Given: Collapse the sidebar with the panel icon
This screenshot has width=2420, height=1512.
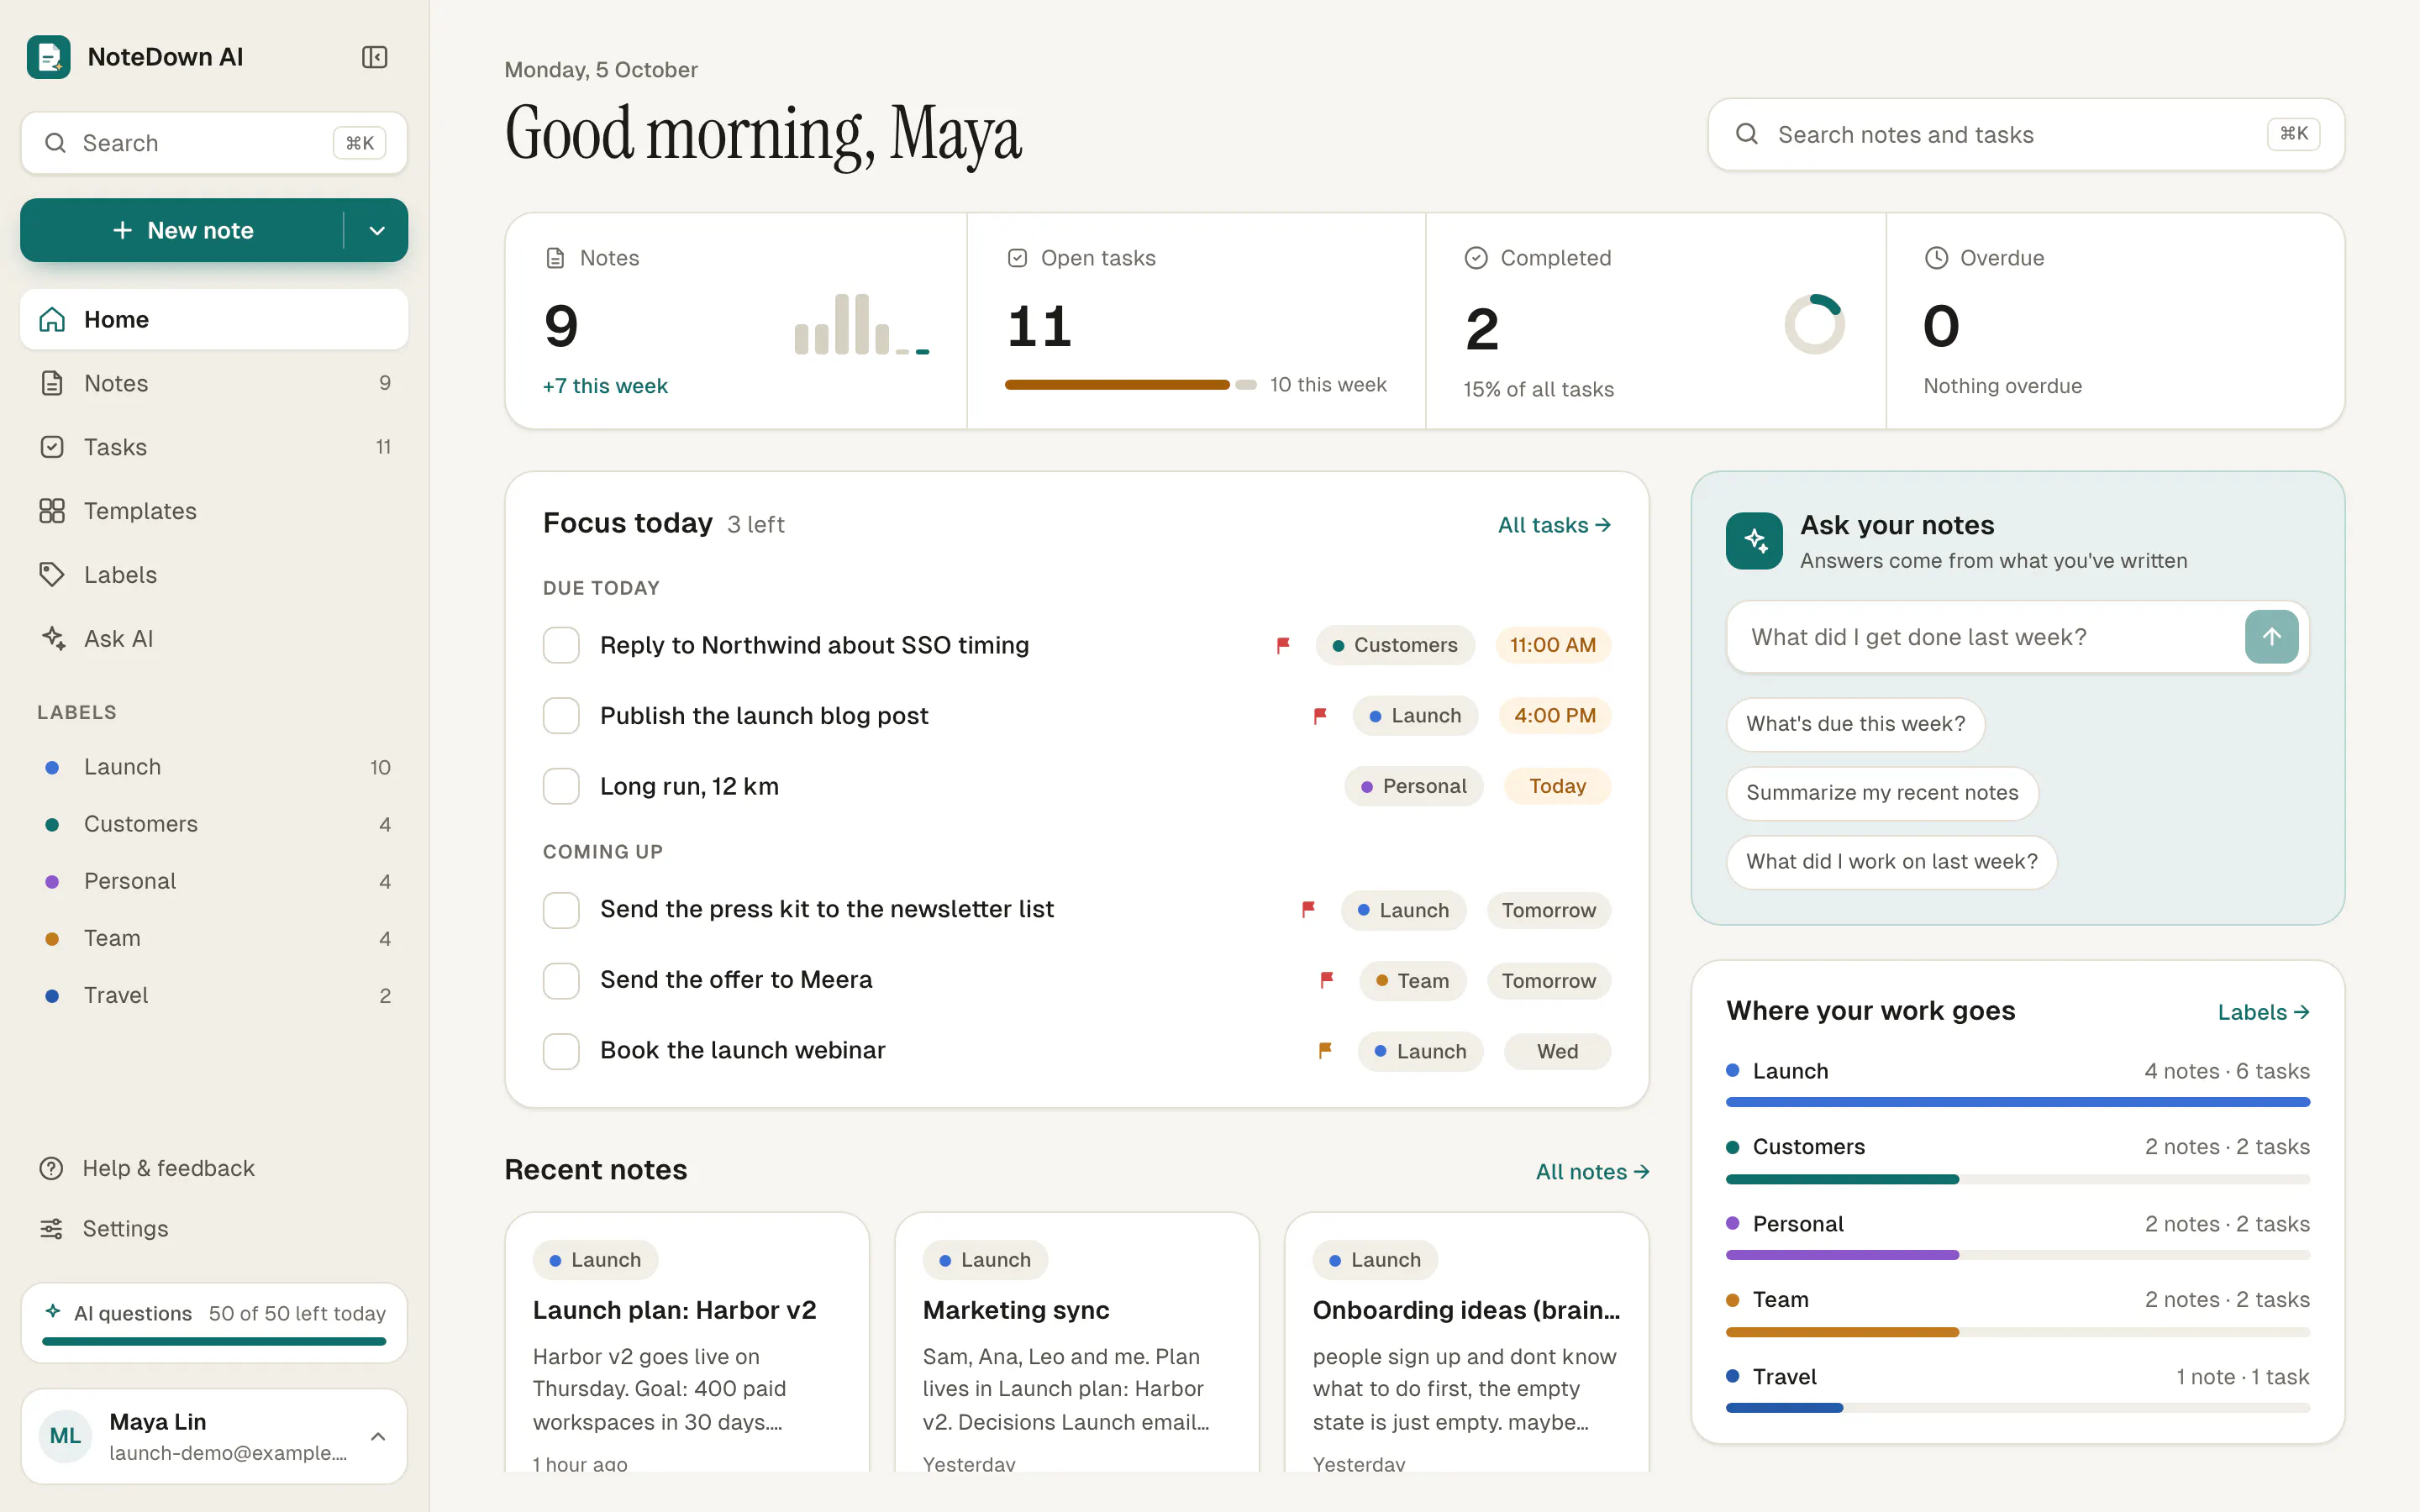Looking at the screenshot, I should 374,57.
